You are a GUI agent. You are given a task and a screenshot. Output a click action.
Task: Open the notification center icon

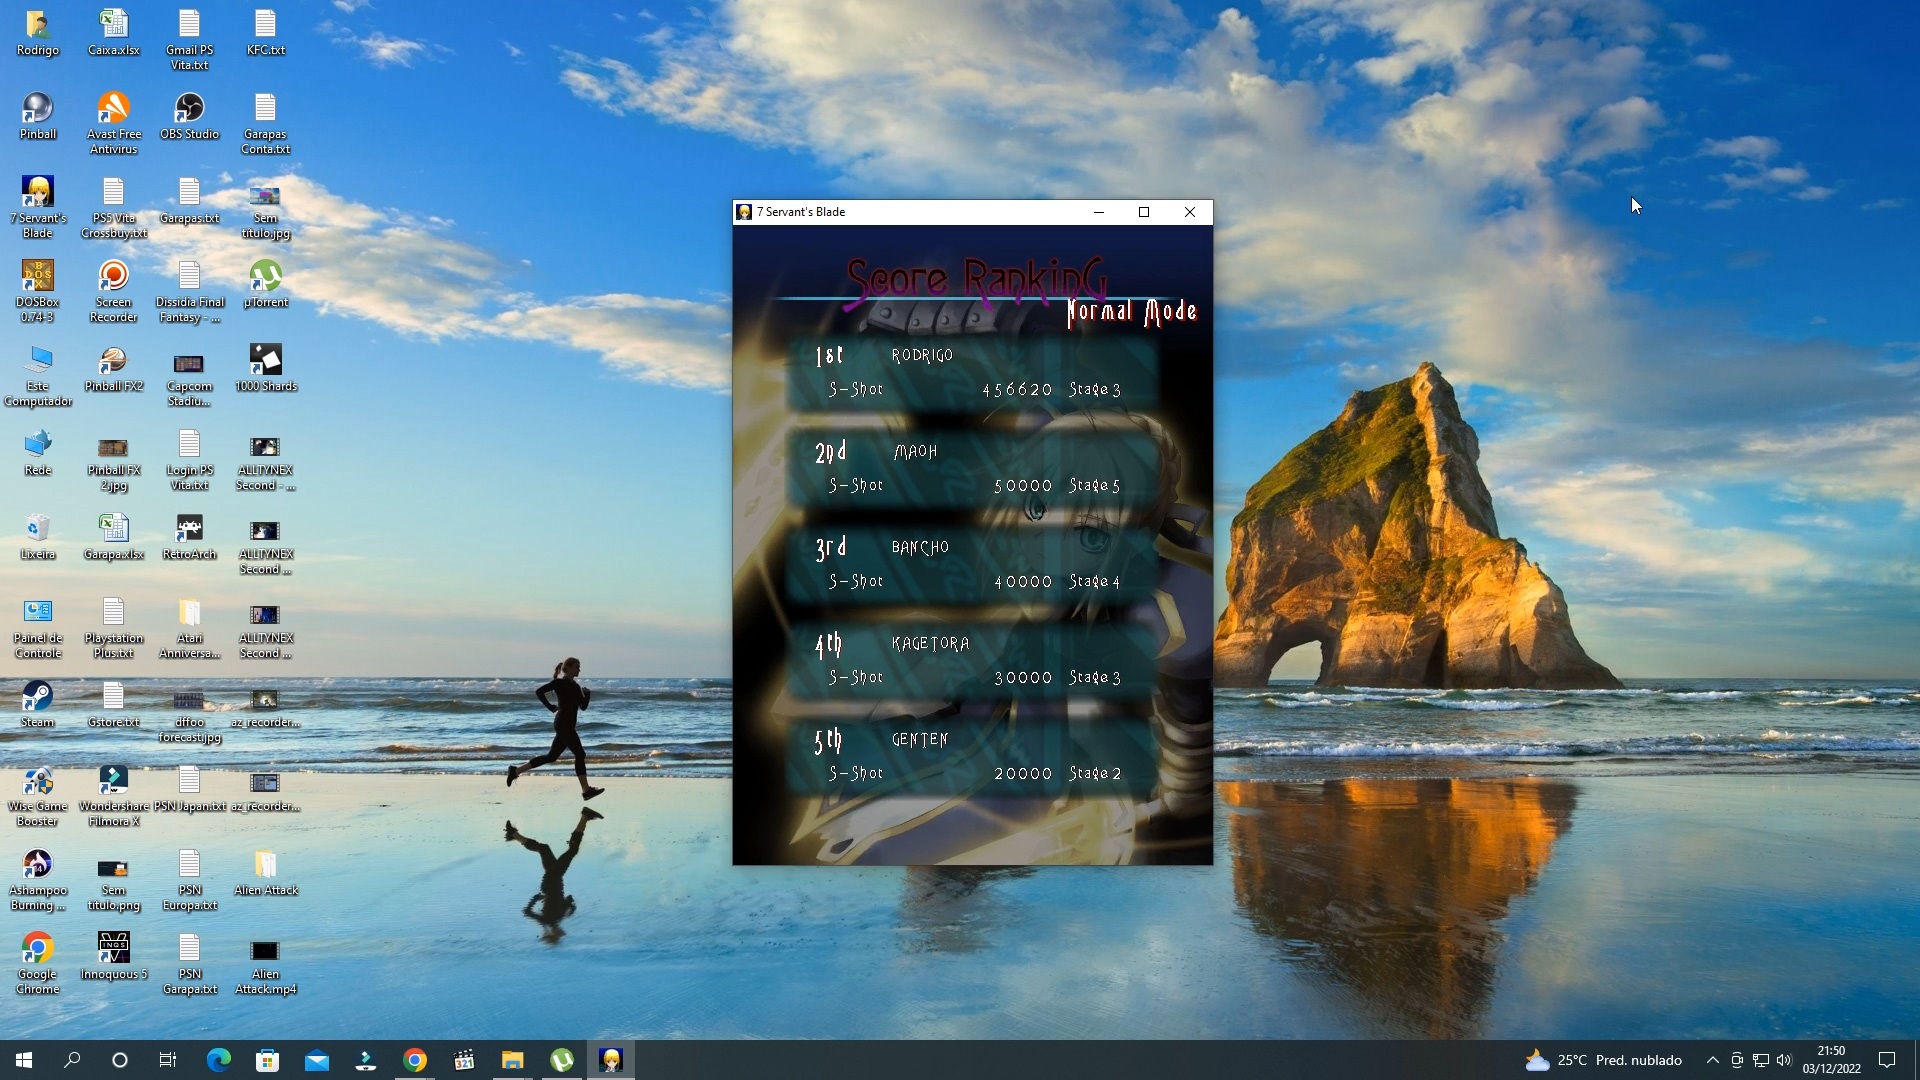(1887, 1060)
